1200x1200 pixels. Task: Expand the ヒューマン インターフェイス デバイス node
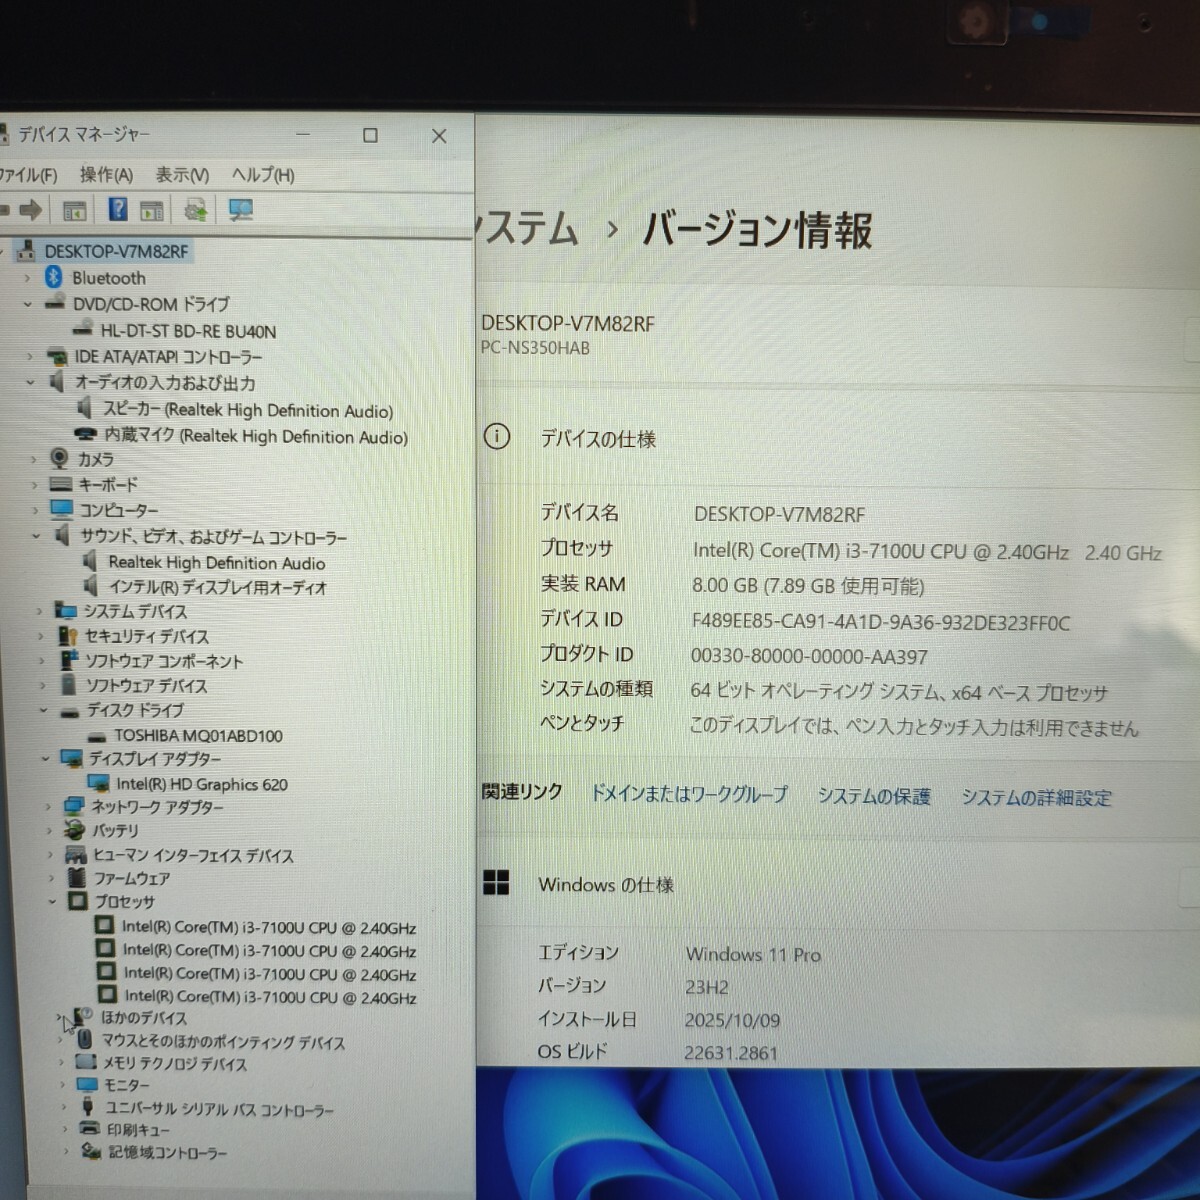pos(50,855)
